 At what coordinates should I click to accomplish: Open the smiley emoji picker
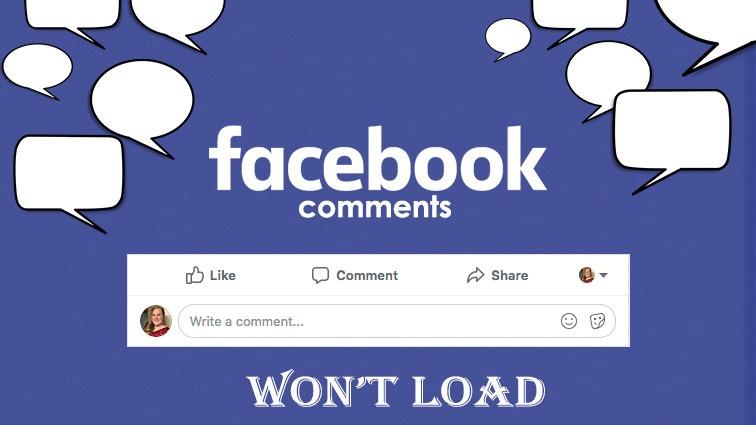(x=569, y=321)
